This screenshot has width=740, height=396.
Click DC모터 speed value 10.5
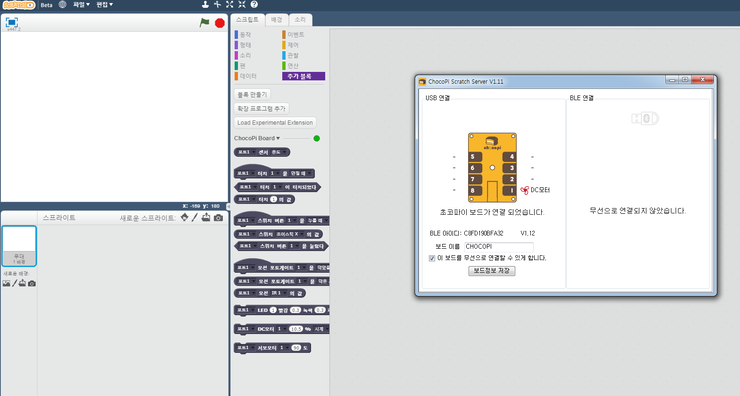[x=296, y=329]
